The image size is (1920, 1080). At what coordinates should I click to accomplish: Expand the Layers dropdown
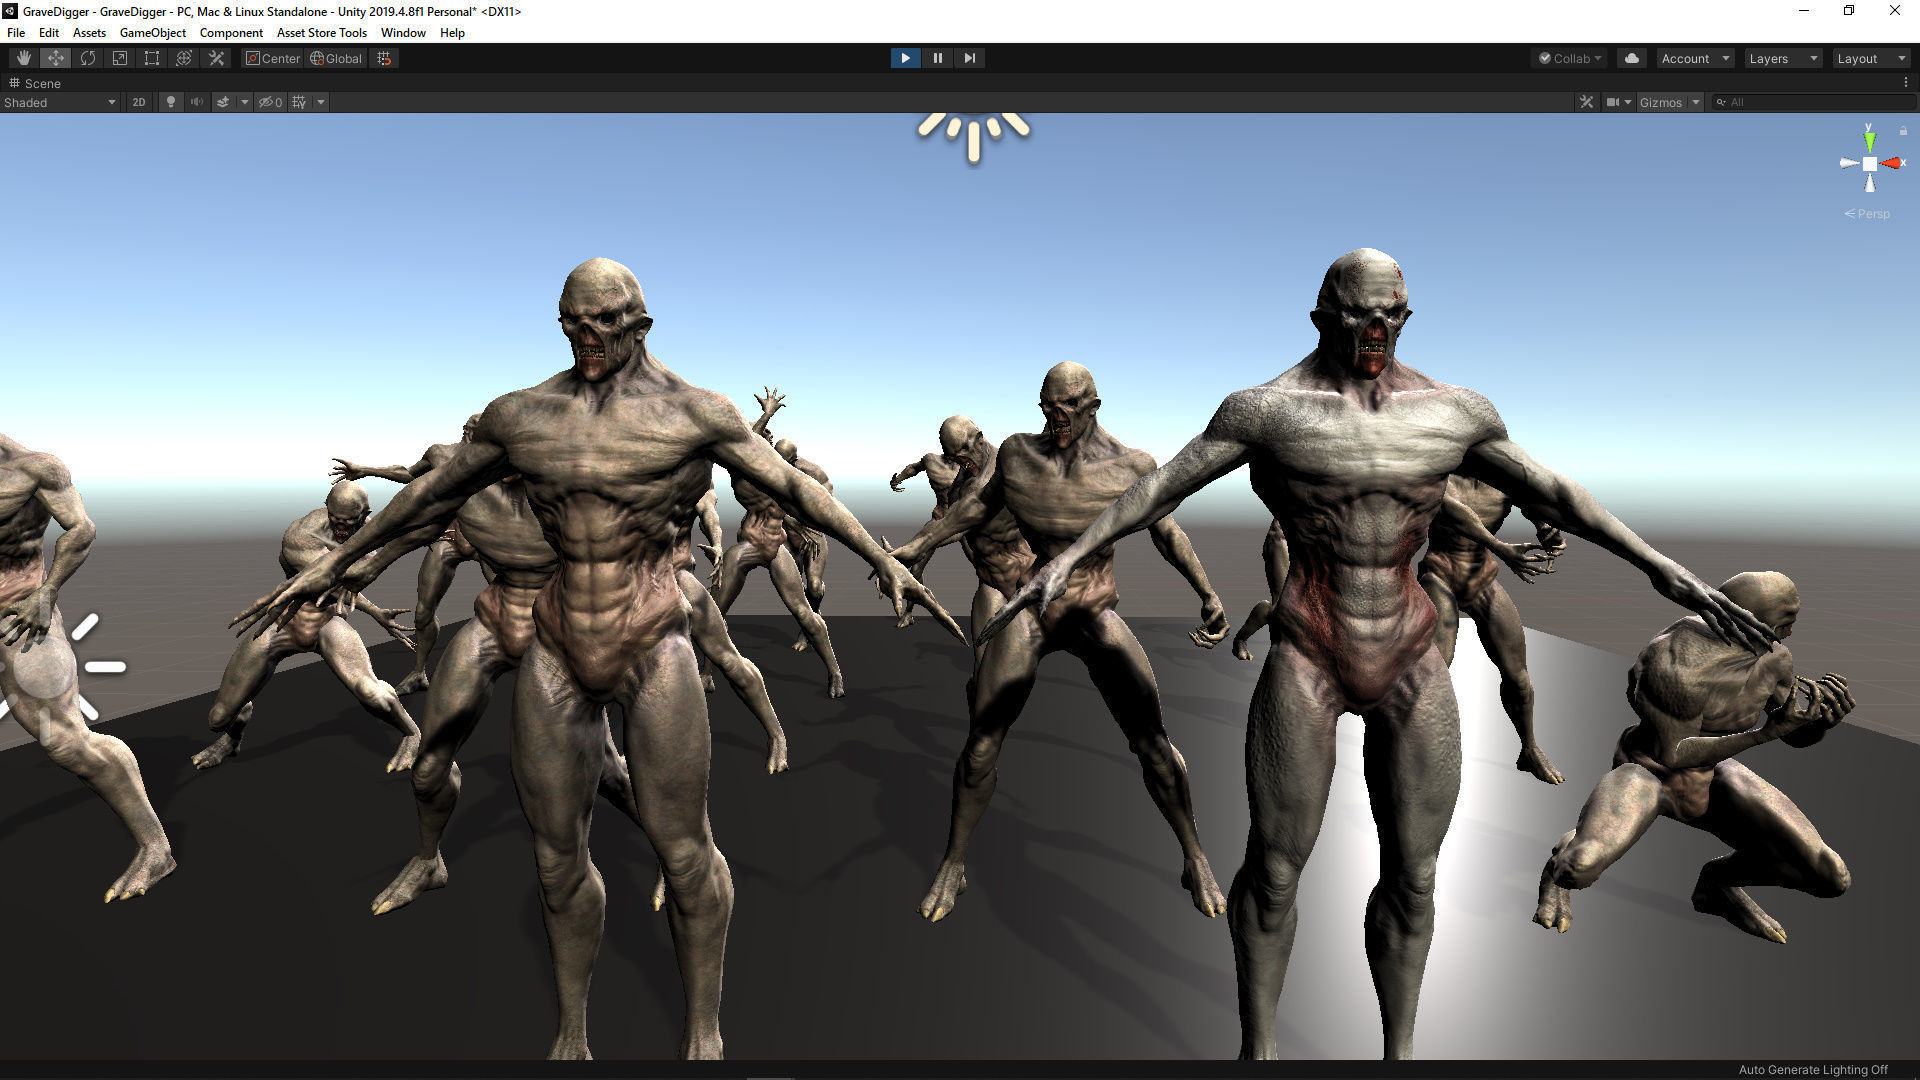click(x=1783, y=58)
